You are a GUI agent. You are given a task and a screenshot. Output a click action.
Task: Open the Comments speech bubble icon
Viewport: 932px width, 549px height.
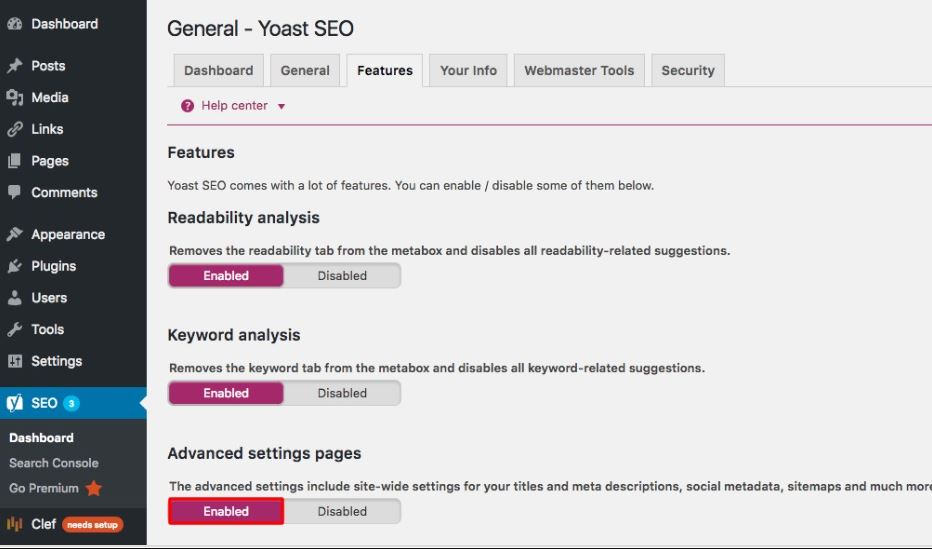pyautogui.click(x=14, y=192)
